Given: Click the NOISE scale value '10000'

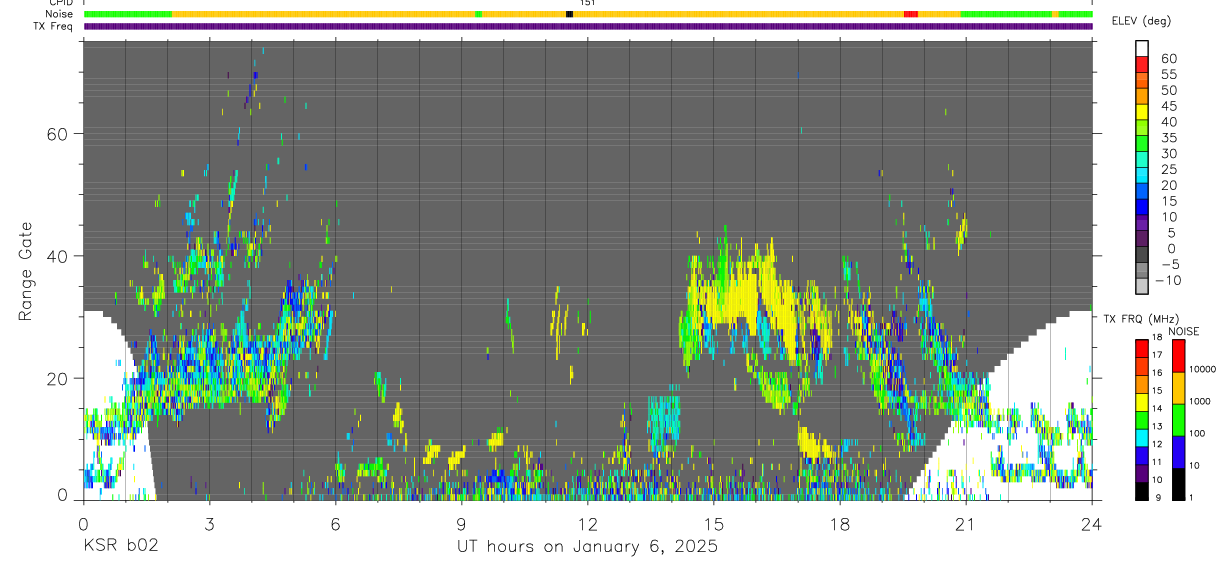Looking at the screenshot, I should [x=1202, y=369].
